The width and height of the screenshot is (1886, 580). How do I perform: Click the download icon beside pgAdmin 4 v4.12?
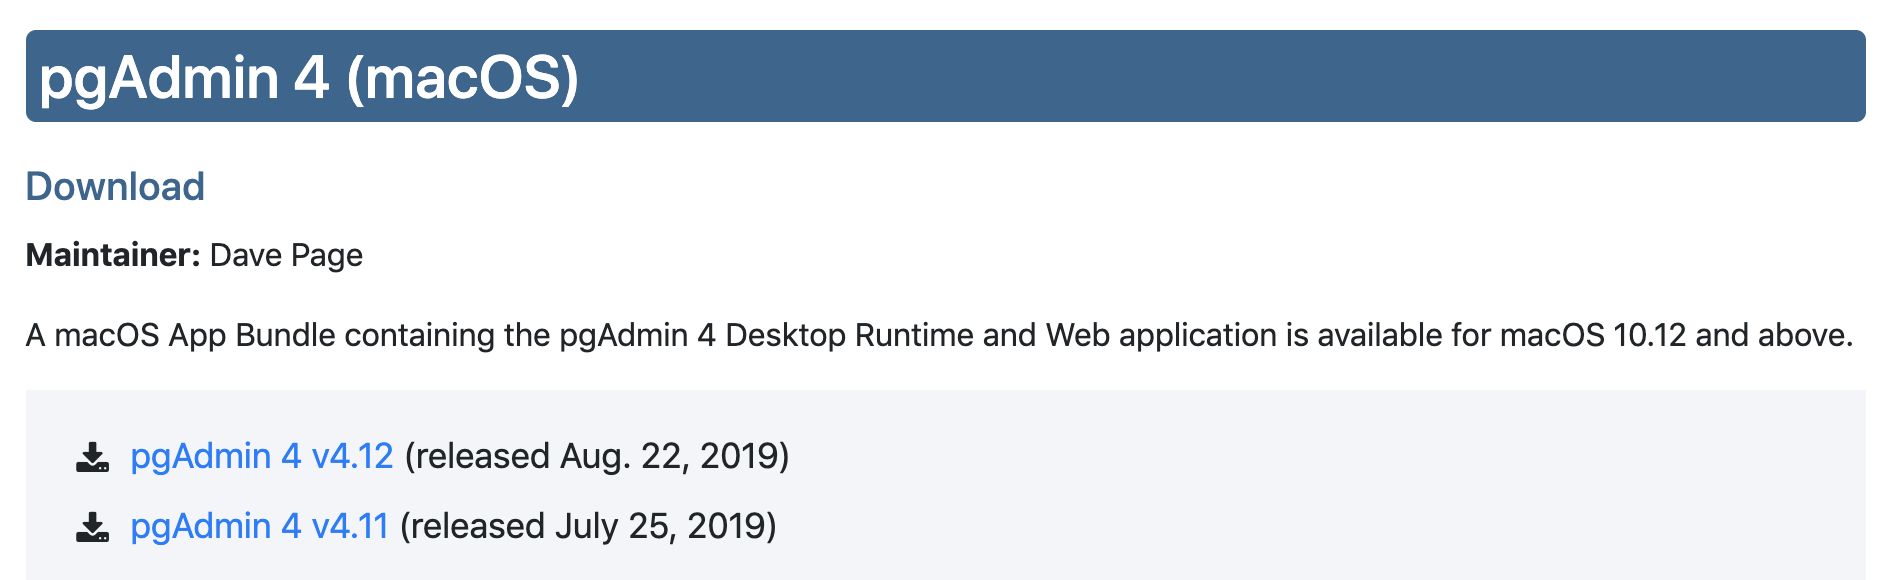[93, 457]
